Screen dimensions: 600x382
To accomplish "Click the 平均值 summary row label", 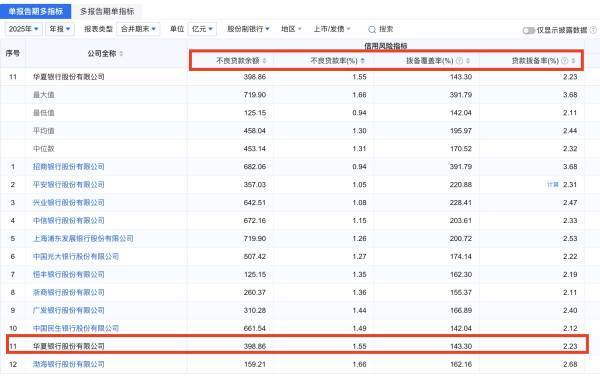I will [44, 131].
